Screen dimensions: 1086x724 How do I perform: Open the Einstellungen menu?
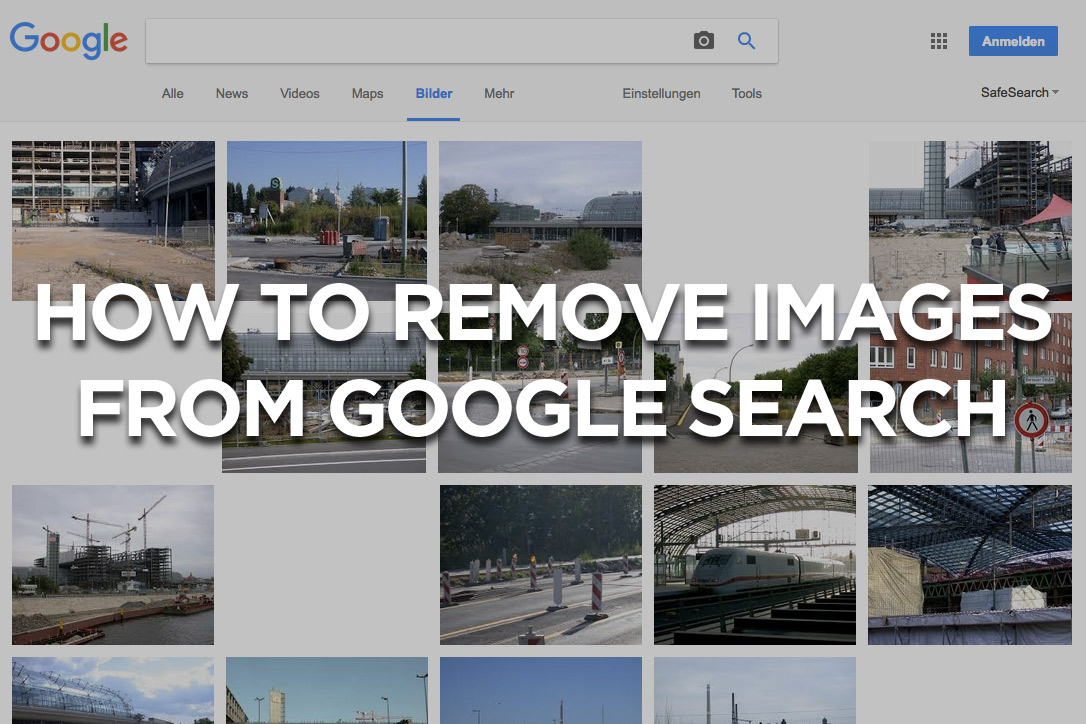click(x=661, y=93)
